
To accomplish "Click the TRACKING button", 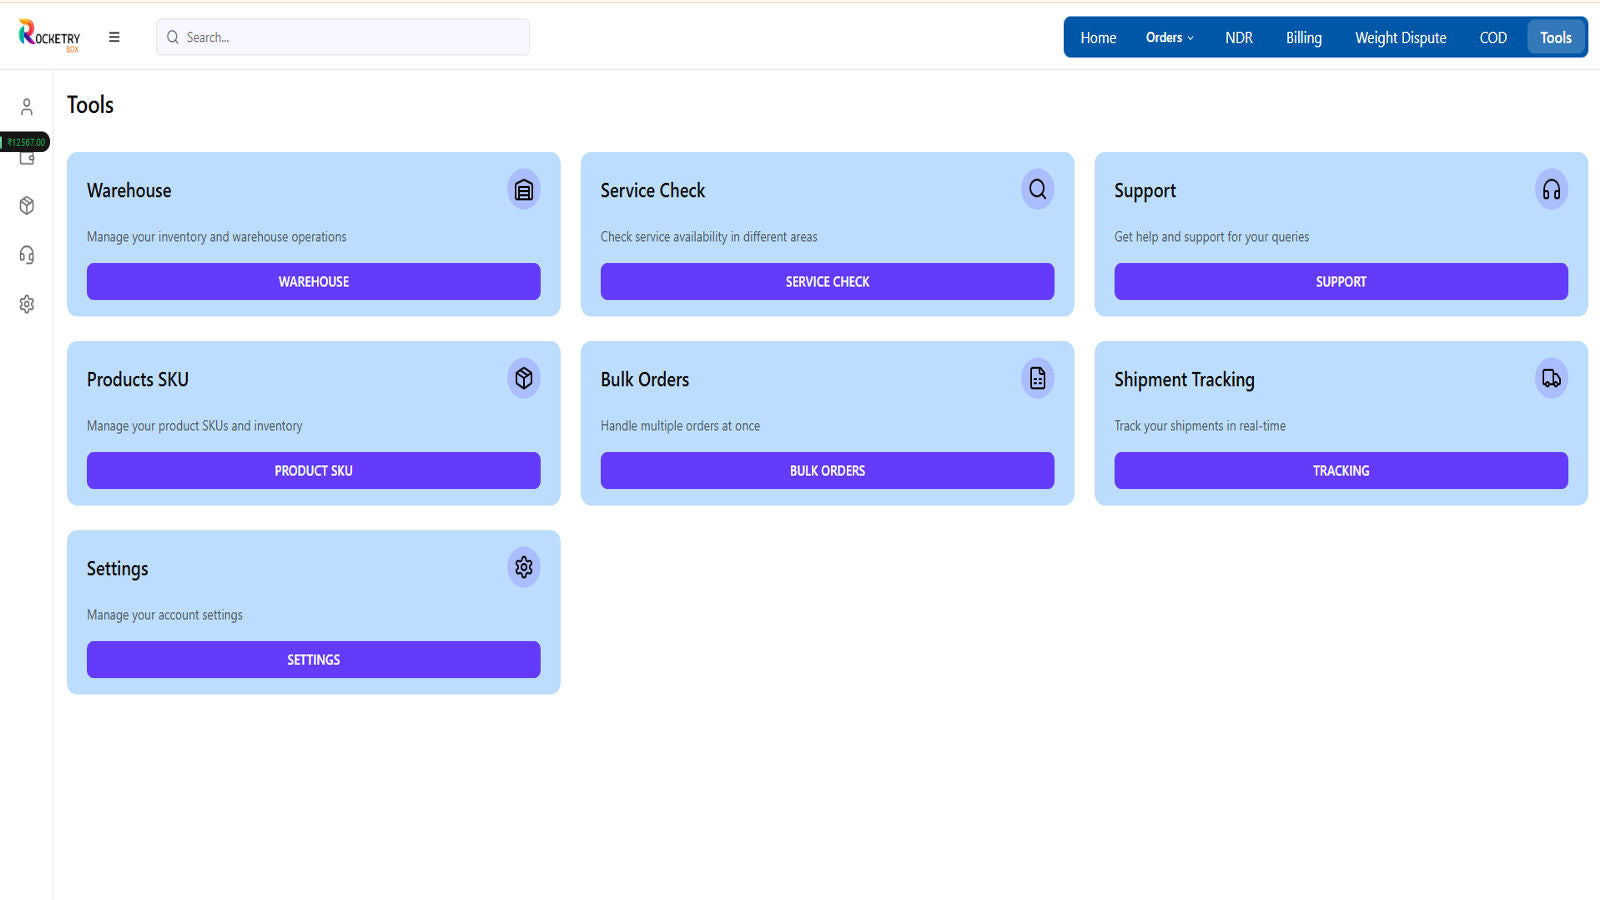I will click(x=1340, y=471).
